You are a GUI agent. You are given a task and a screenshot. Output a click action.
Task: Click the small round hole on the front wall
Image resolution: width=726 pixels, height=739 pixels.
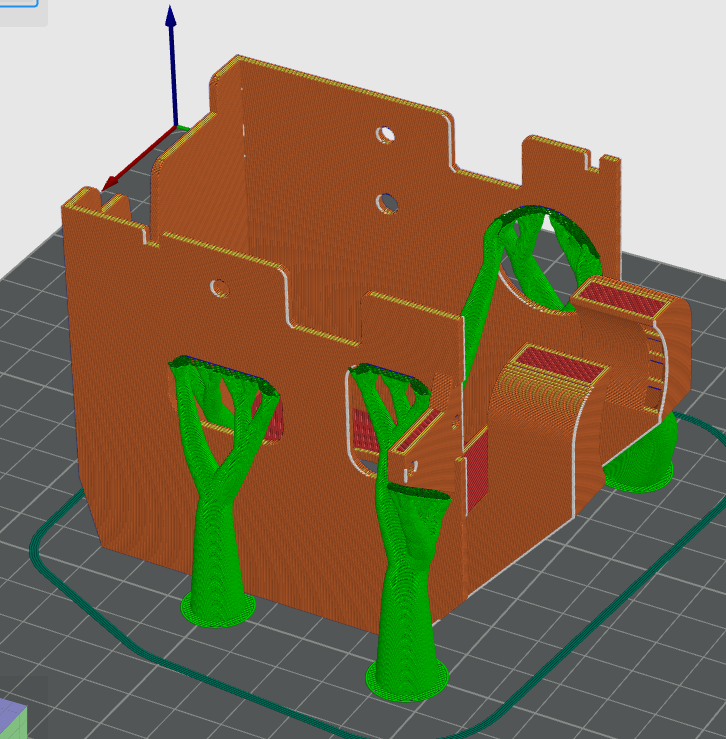tap(219, 289)
